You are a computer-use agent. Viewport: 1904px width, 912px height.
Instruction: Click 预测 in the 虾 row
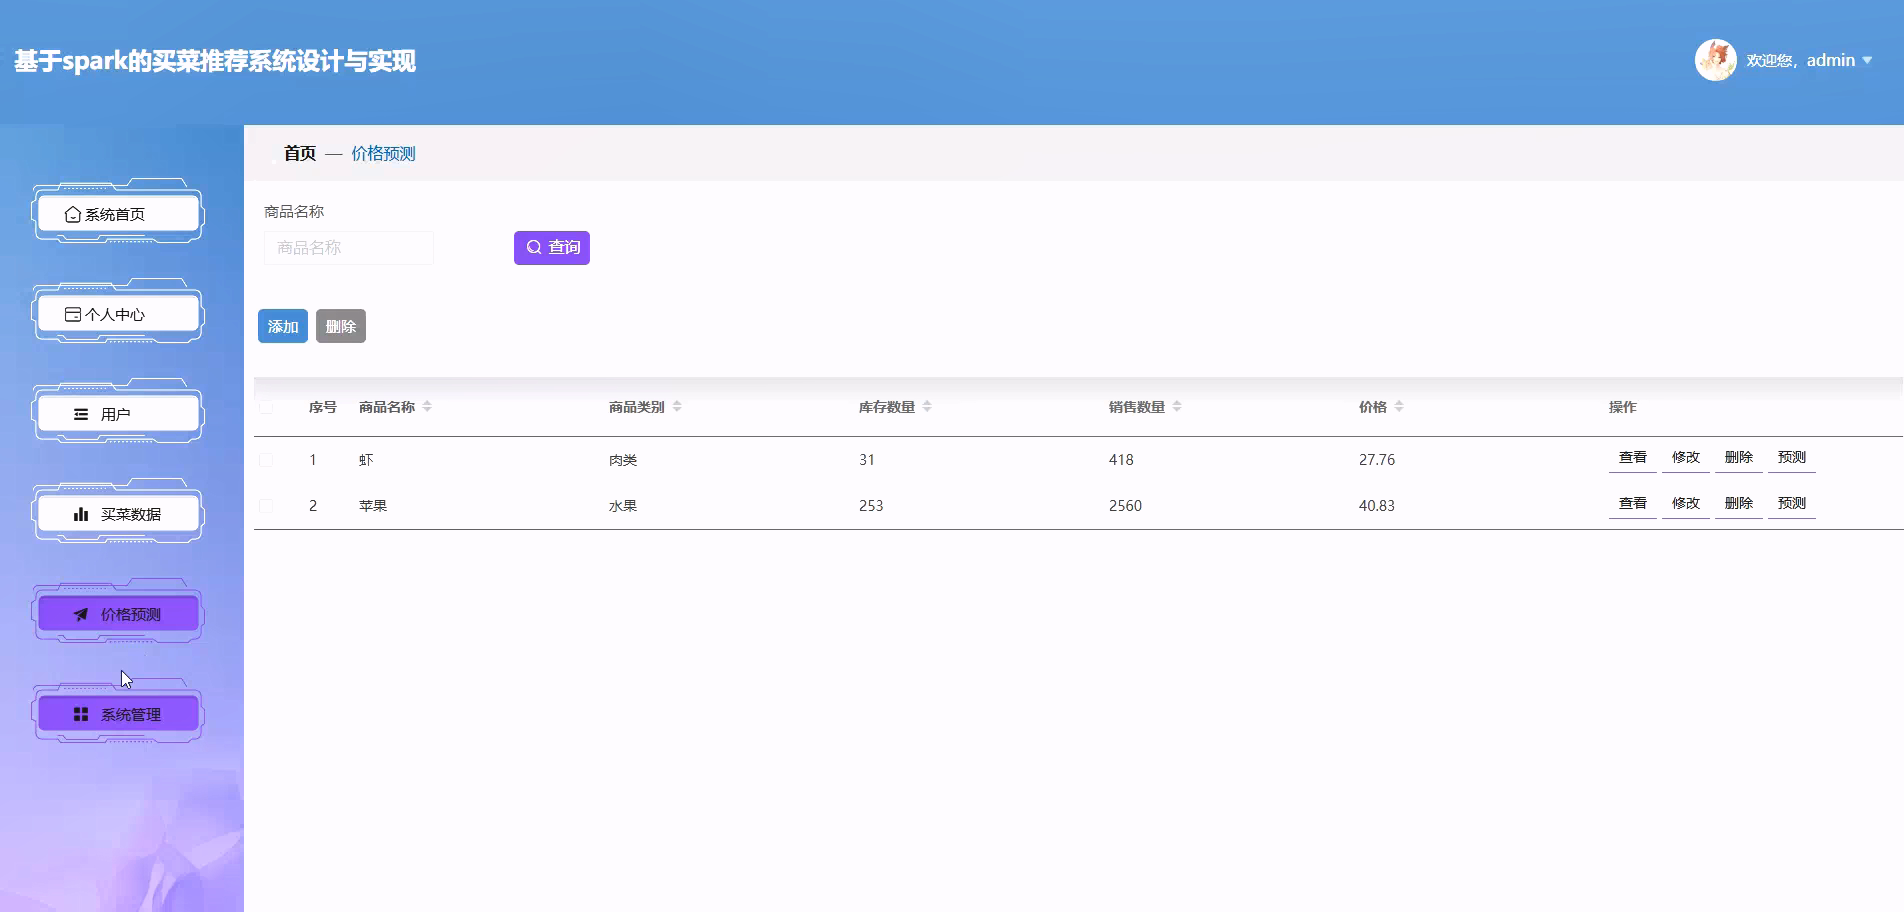pos(1792,458)
